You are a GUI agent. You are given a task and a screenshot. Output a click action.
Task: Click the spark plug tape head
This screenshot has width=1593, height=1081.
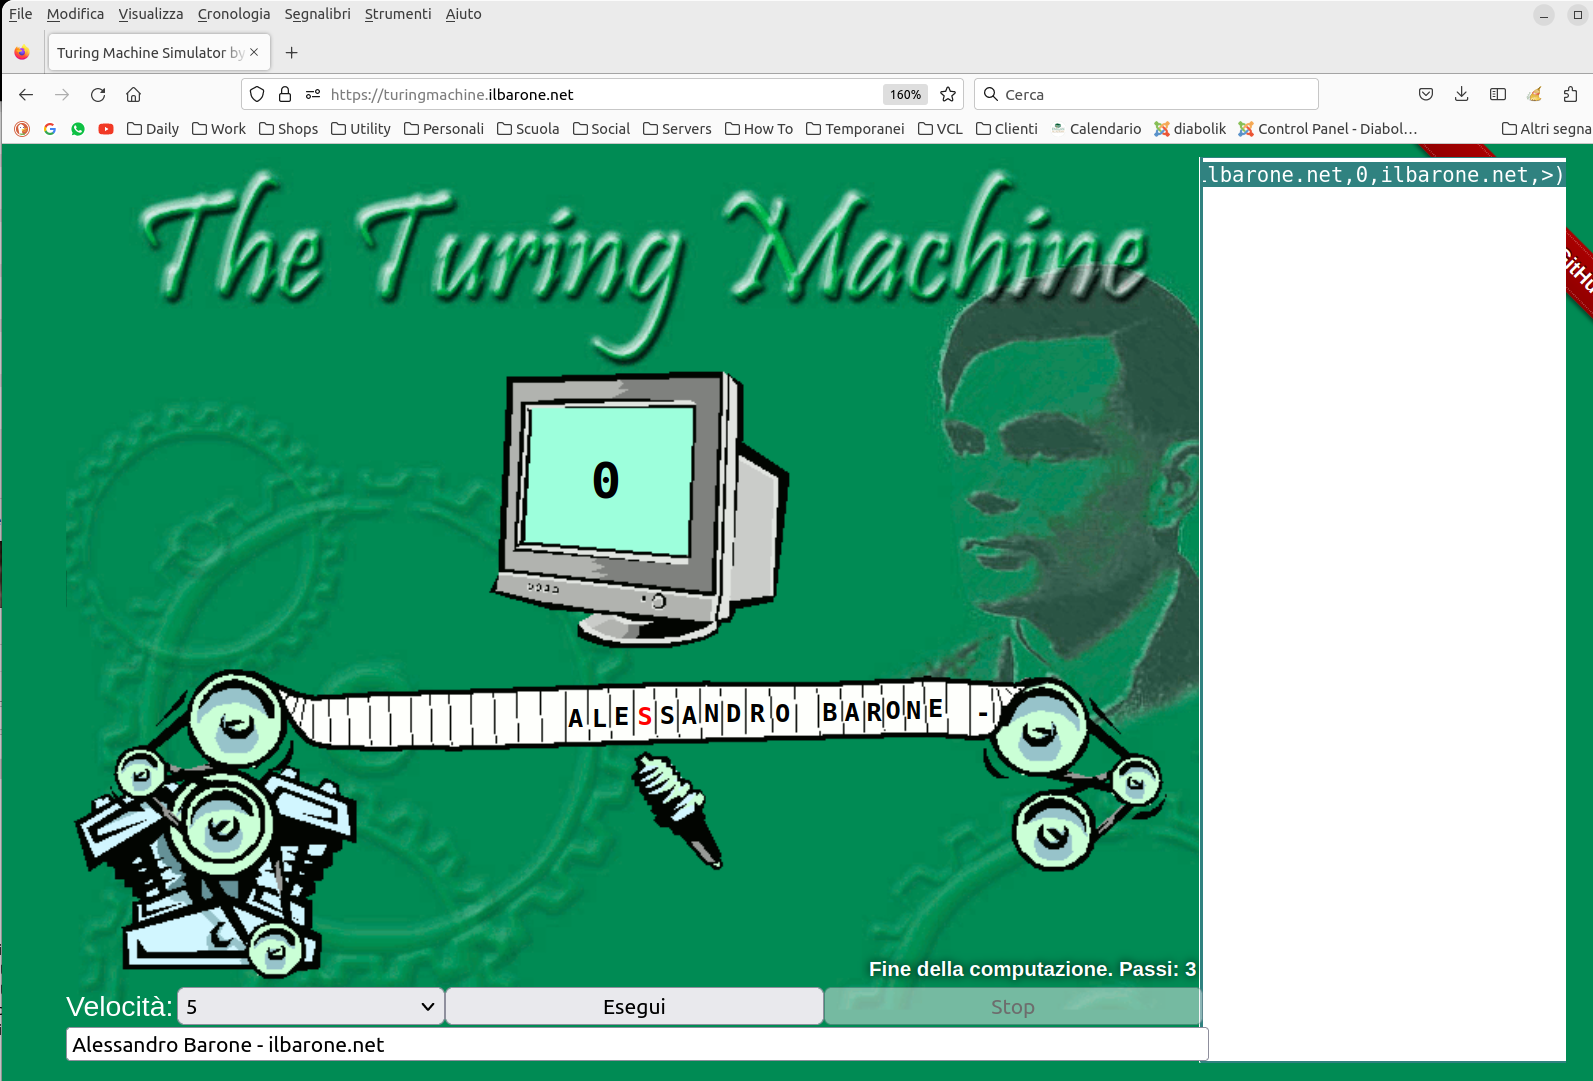678,808
